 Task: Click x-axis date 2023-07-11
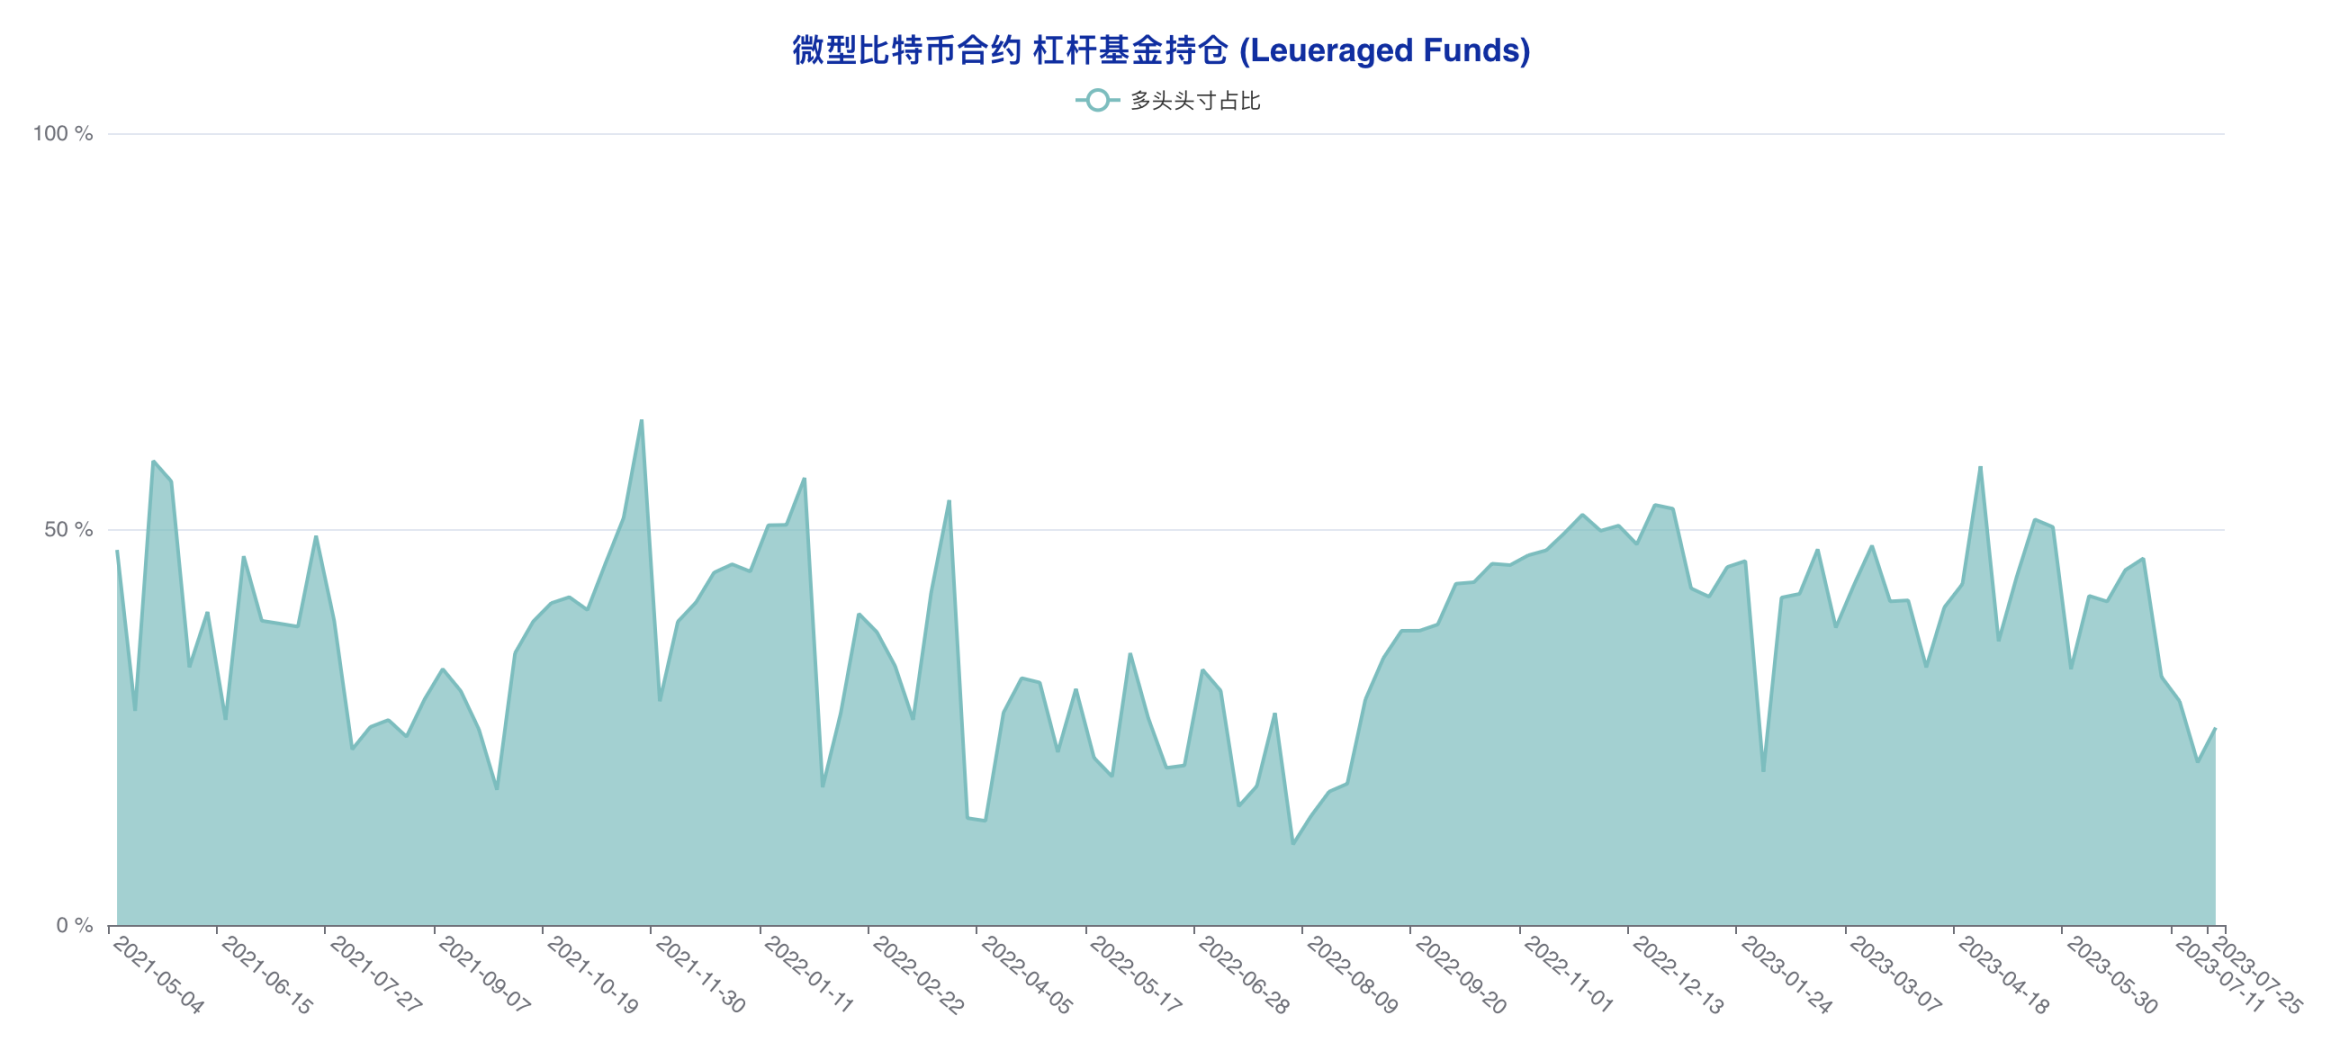[x=2220, y=975]
